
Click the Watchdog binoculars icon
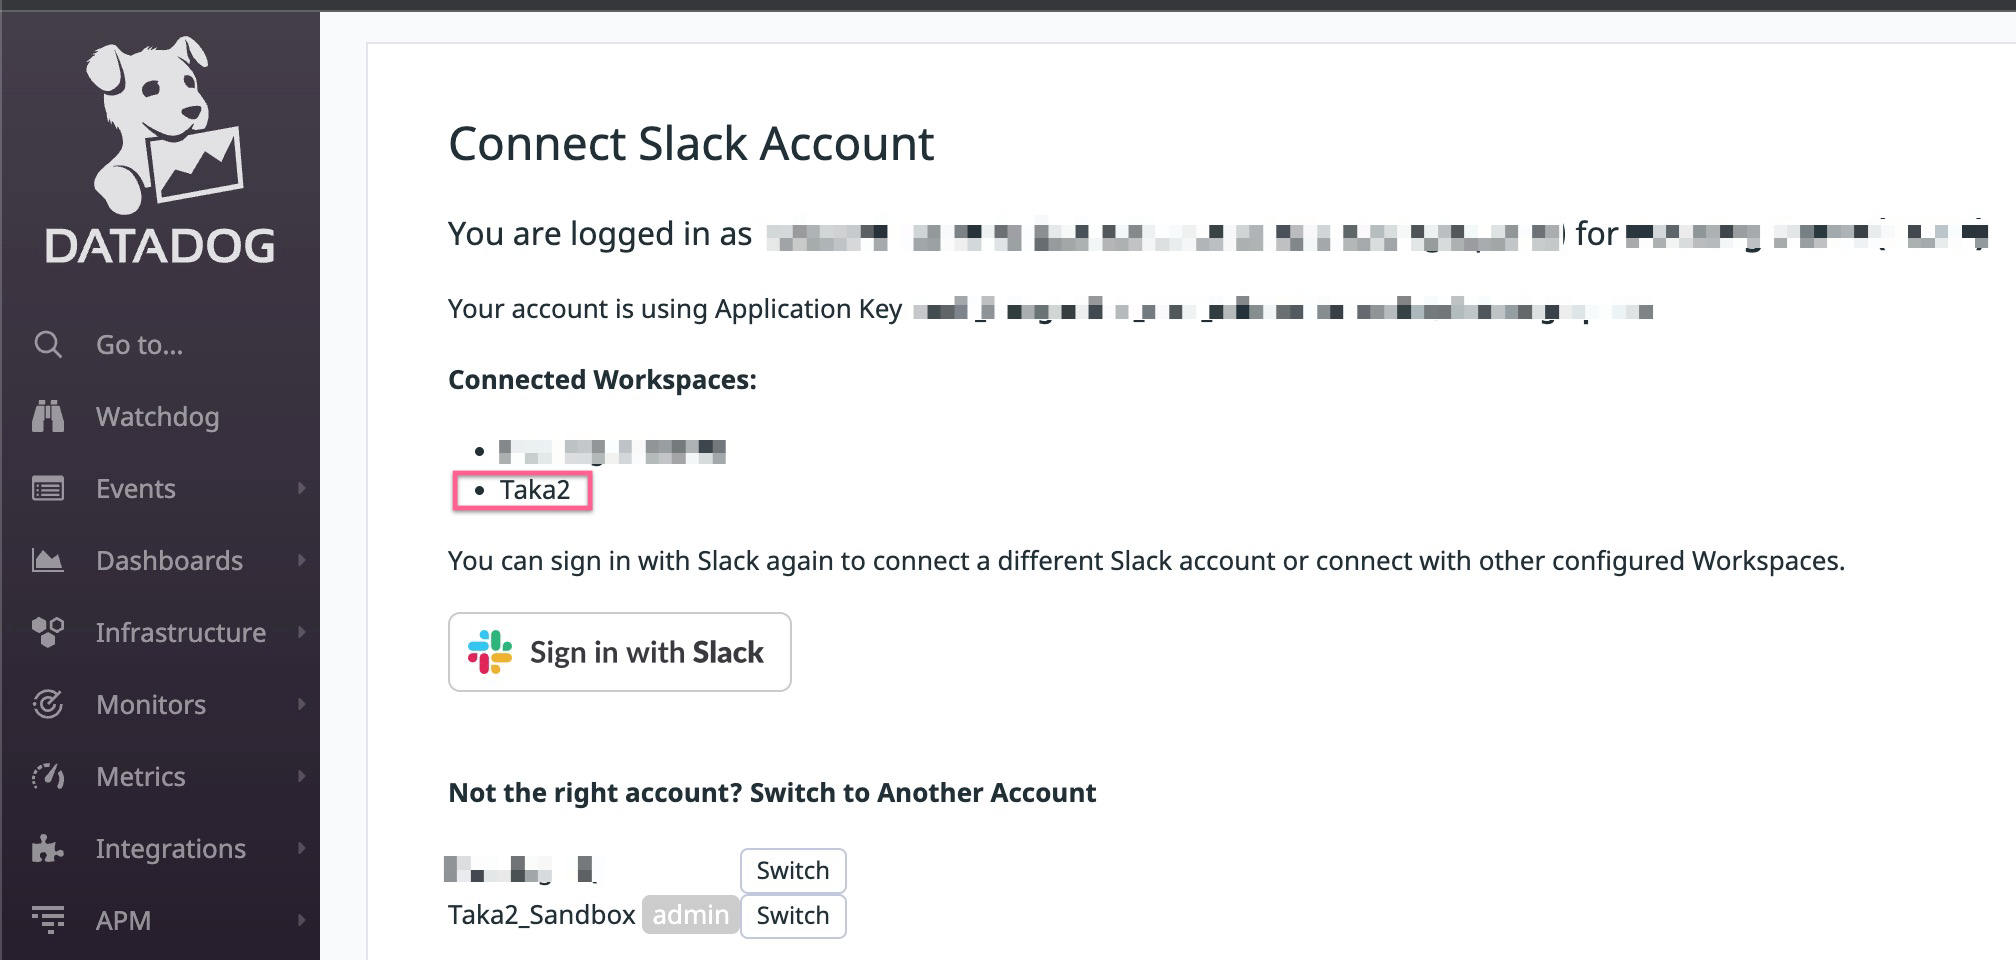(48, 417)
